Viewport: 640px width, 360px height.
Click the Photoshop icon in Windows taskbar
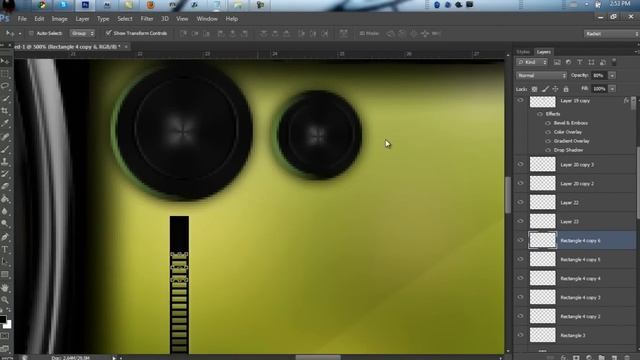pos(85,4)
